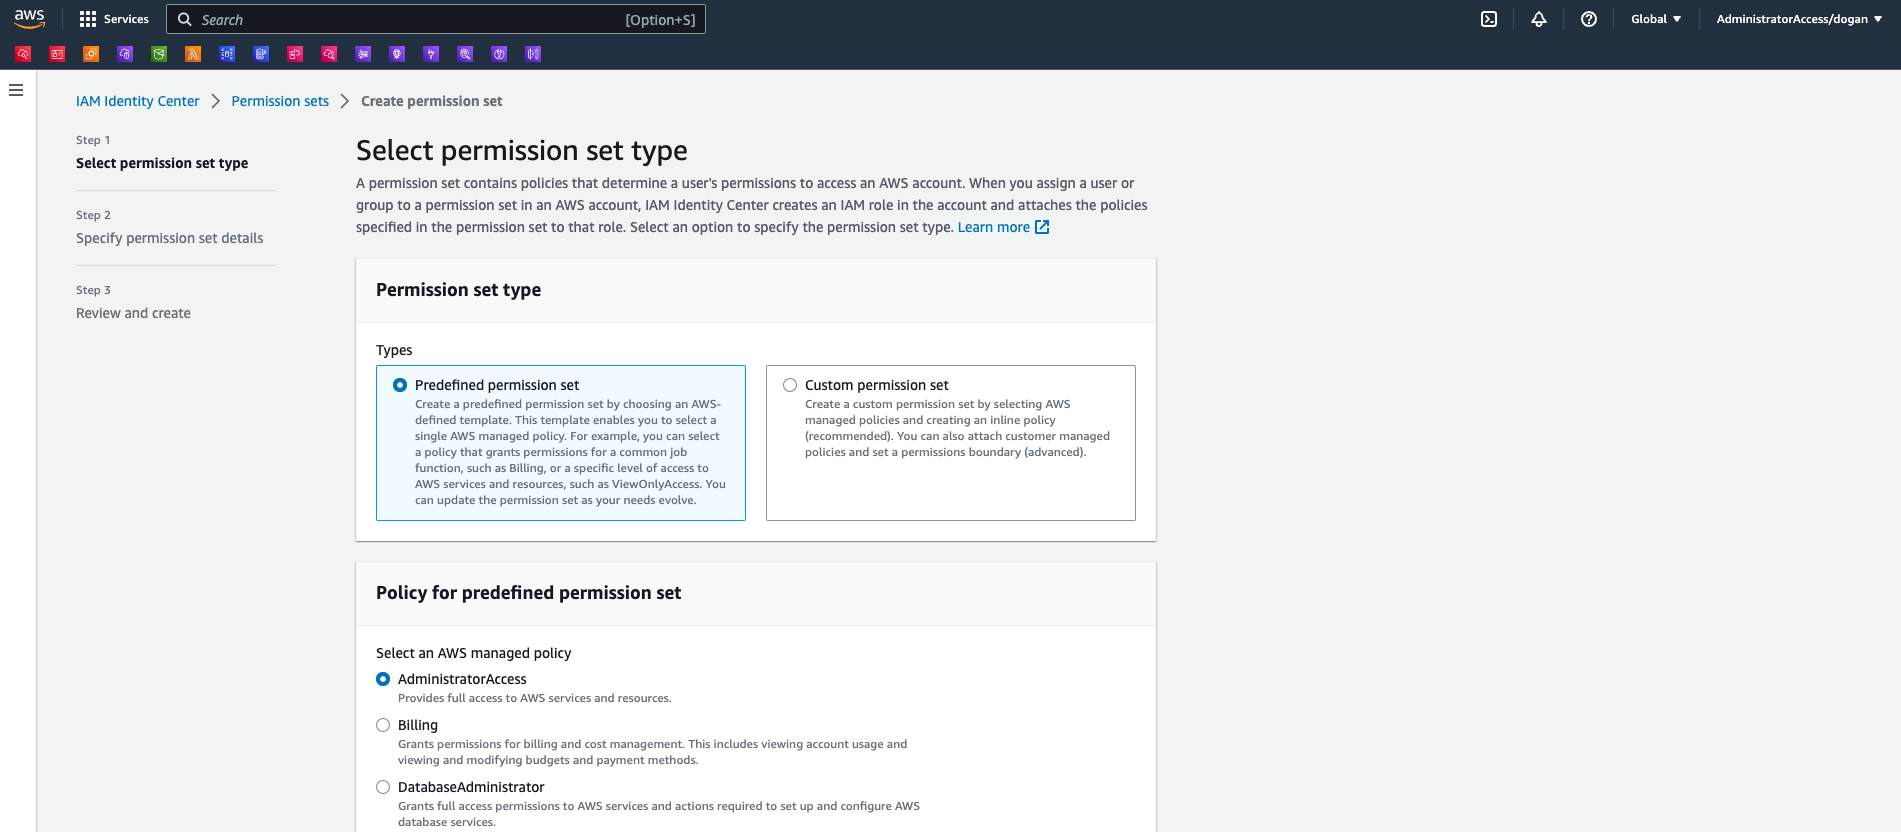Click the Select permission set type page title
The image size is (1901, 832).
(x=522, y=150)
